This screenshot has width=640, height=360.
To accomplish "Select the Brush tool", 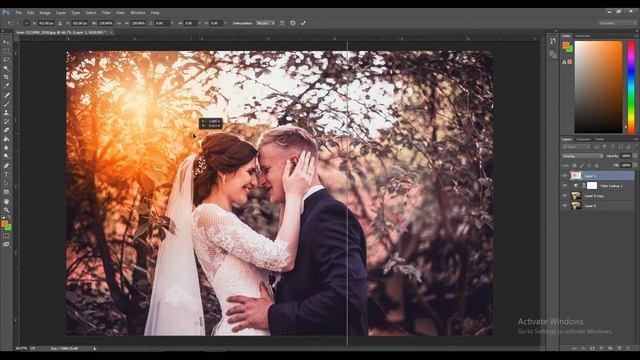I will pyautogui.click(x=6, y=104).
